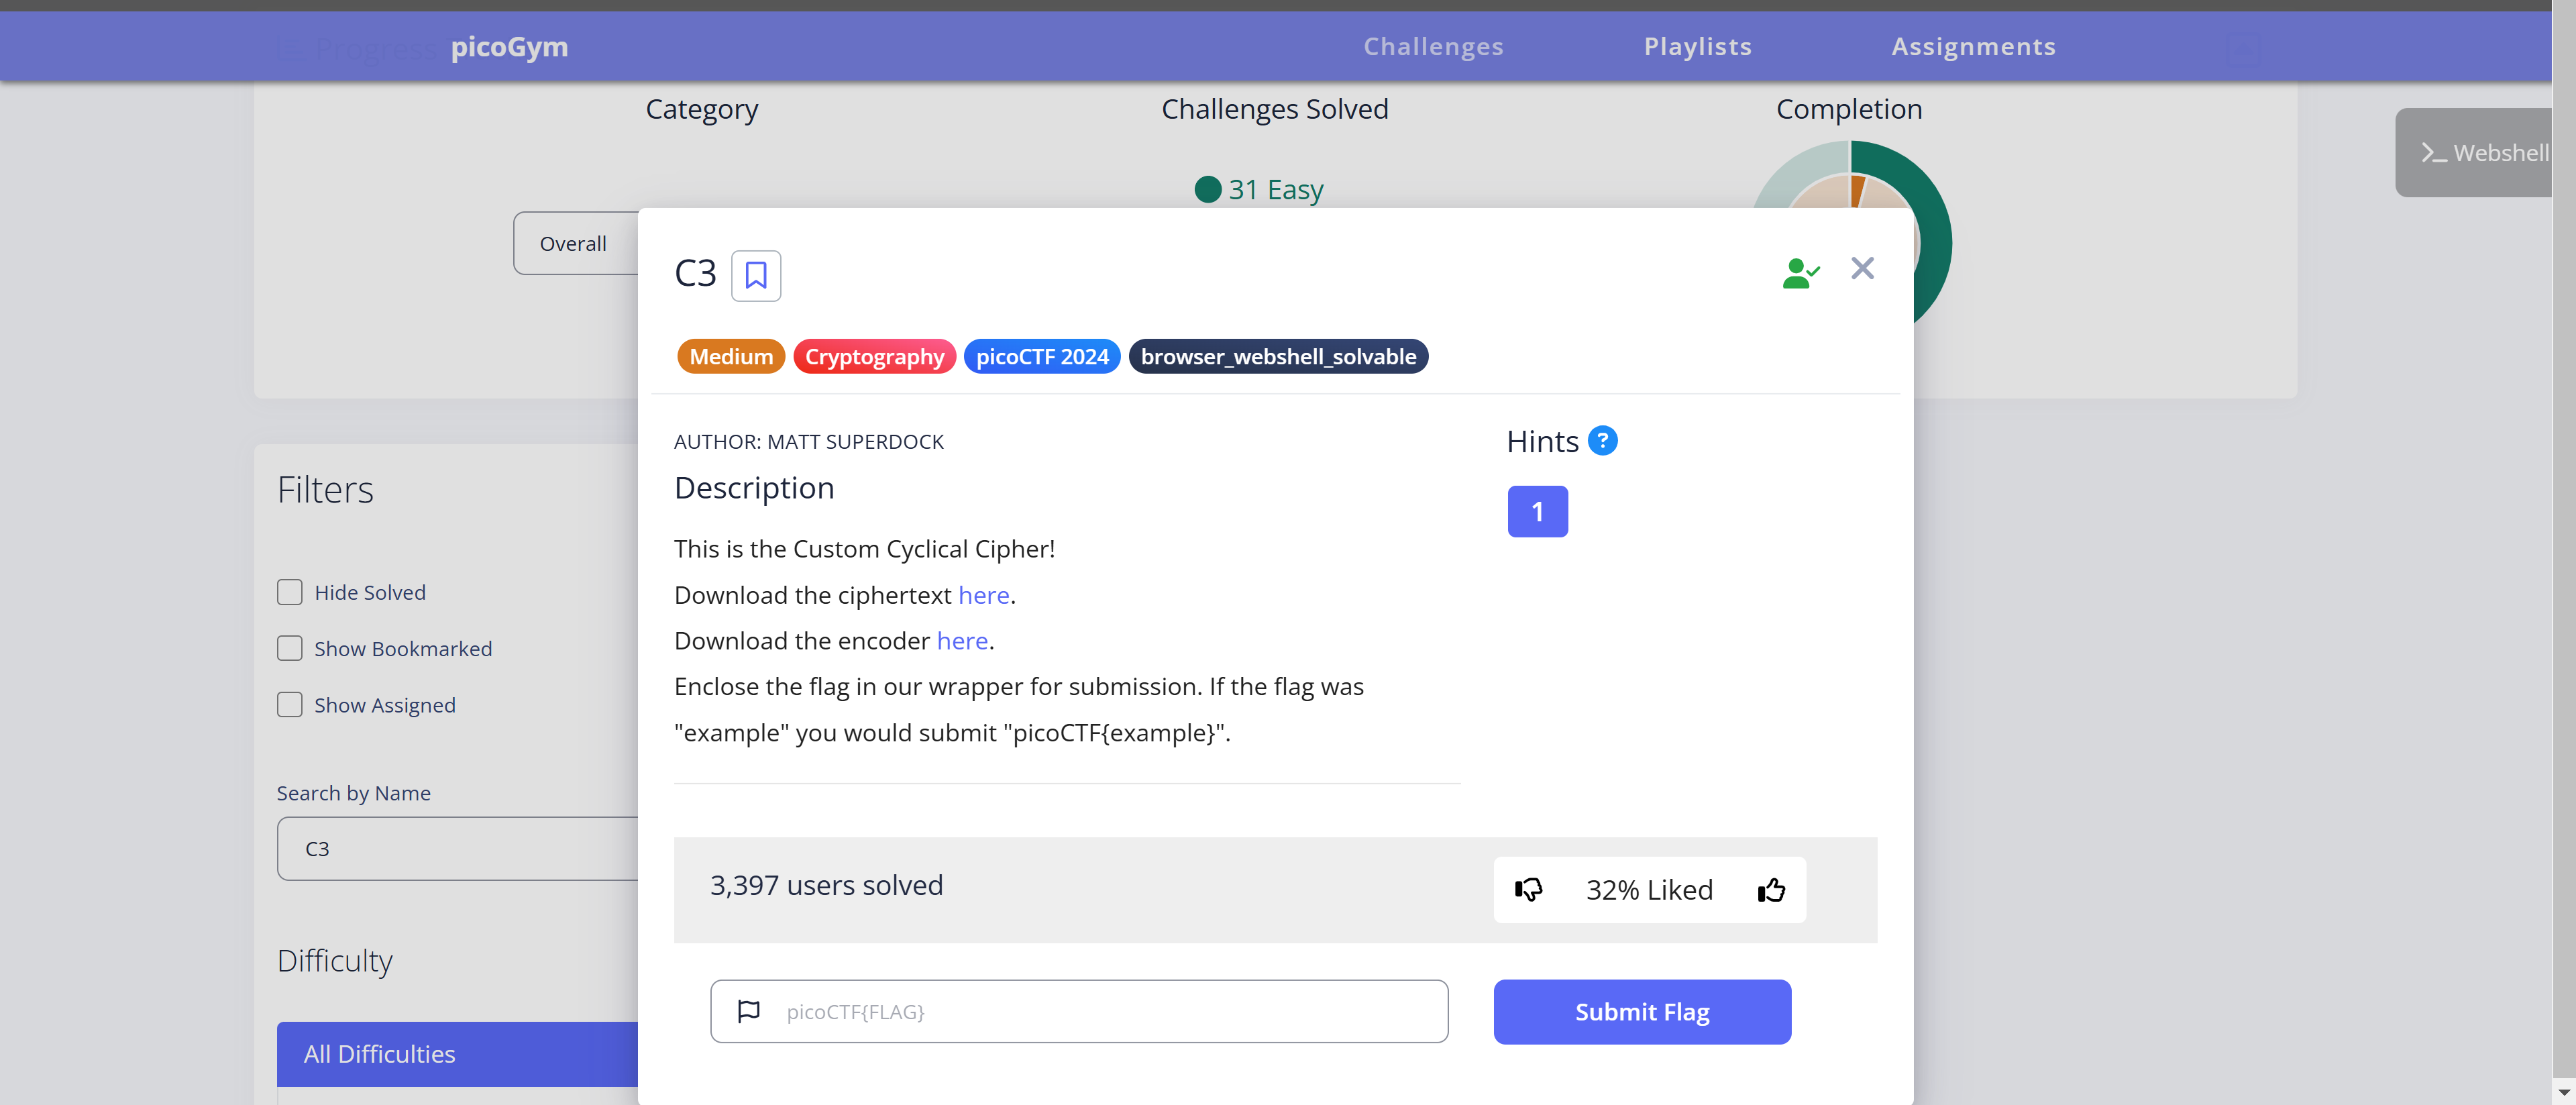The width and height of the screenshot is (2576, 1105).
Task: Check the Show Bookmarked option
Action: 289,648
